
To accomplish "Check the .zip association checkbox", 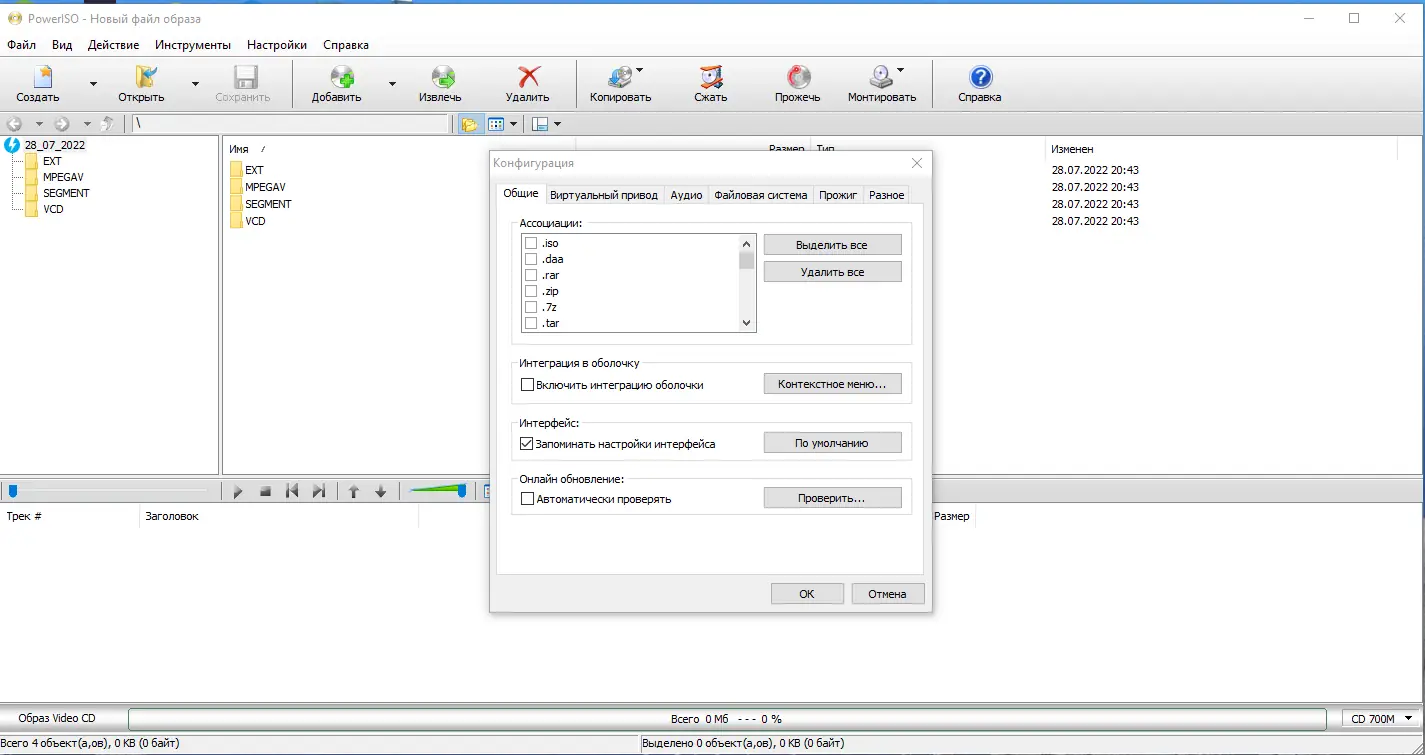I will click(531, 291).
